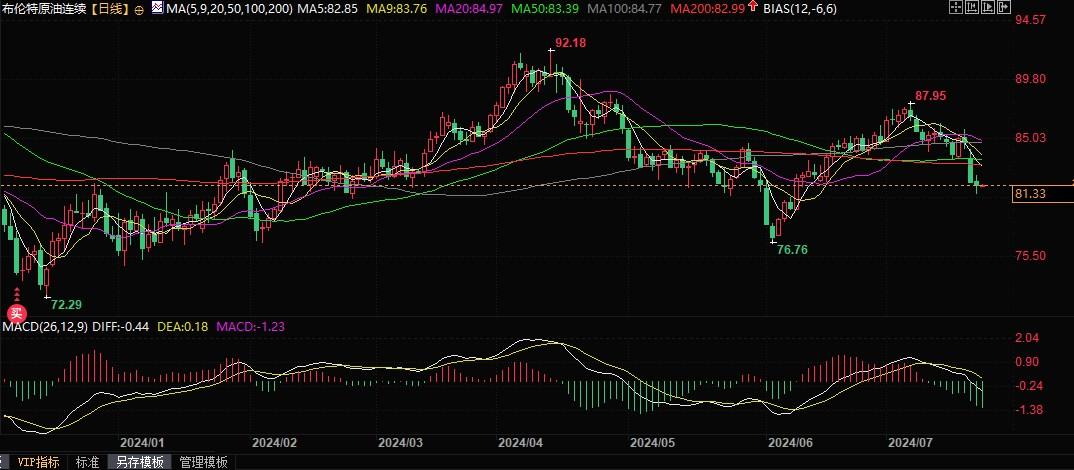Click the MA200:82.99 value label
This screenshot has width=1074, height=470.
click(x=708, y=9)
